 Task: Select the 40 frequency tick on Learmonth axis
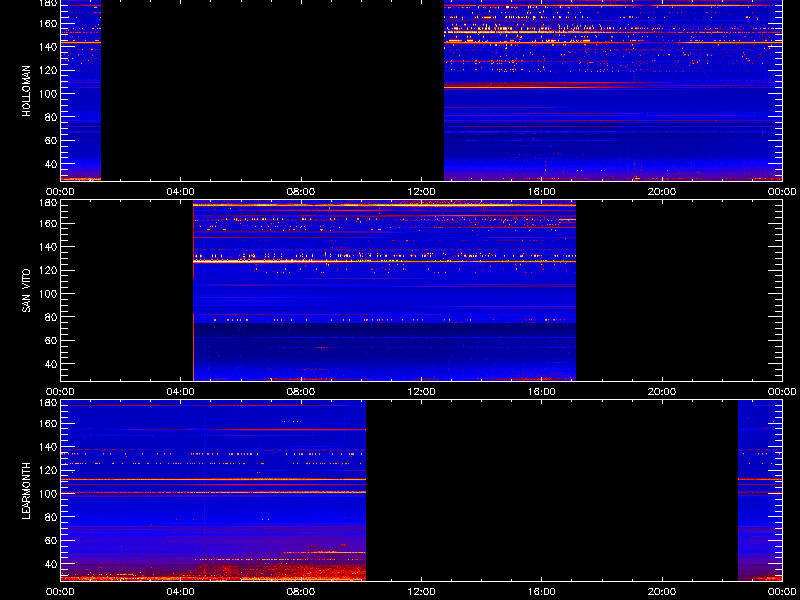pyautogui.click(x=52, y=564)
